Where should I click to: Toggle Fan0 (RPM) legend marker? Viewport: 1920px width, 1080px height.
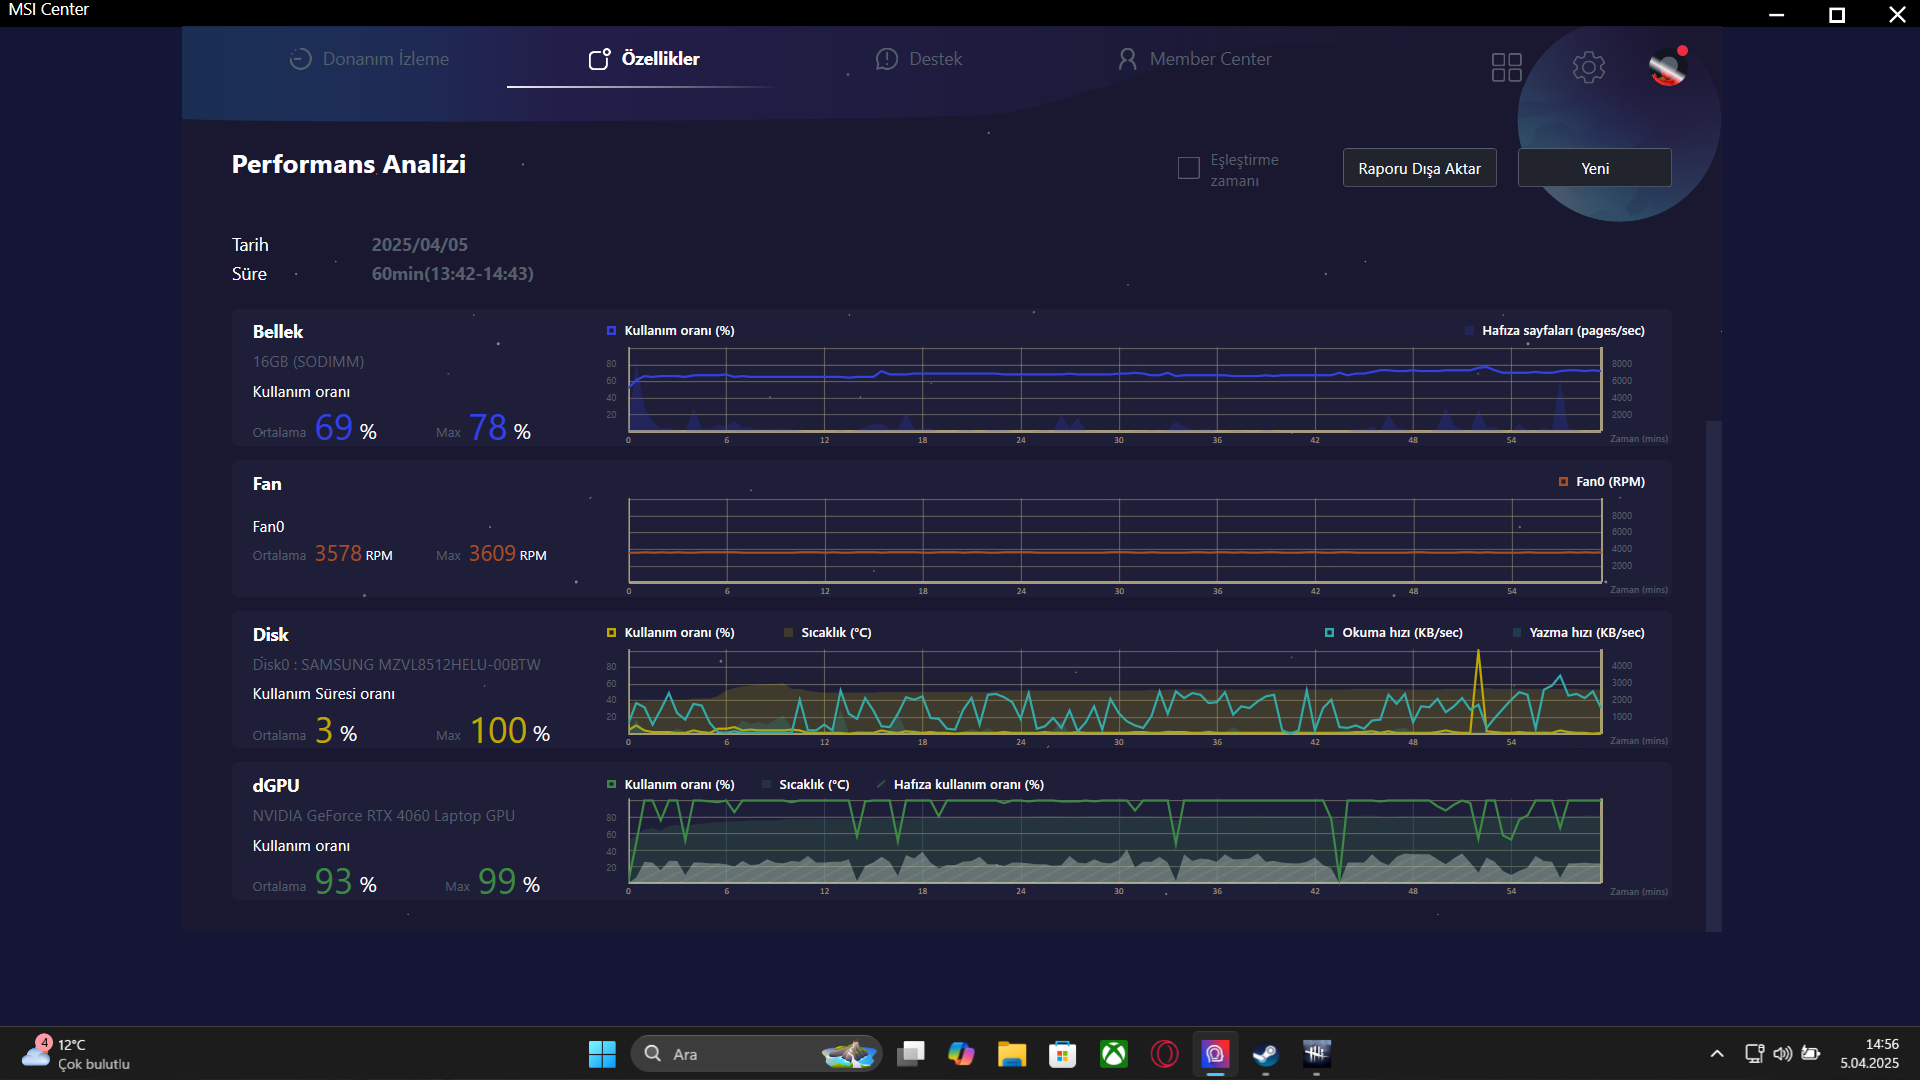point(1563,482)
